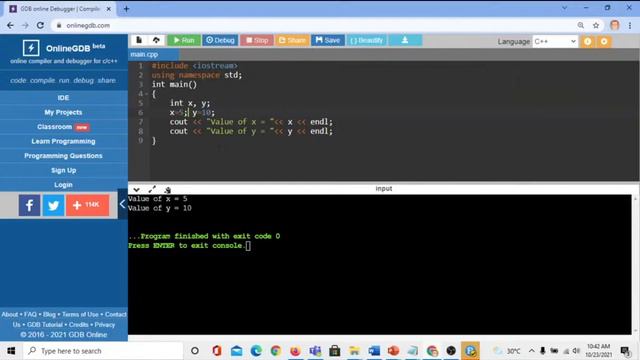Bookmark this page with the star icon

click(x=596, y=25)
